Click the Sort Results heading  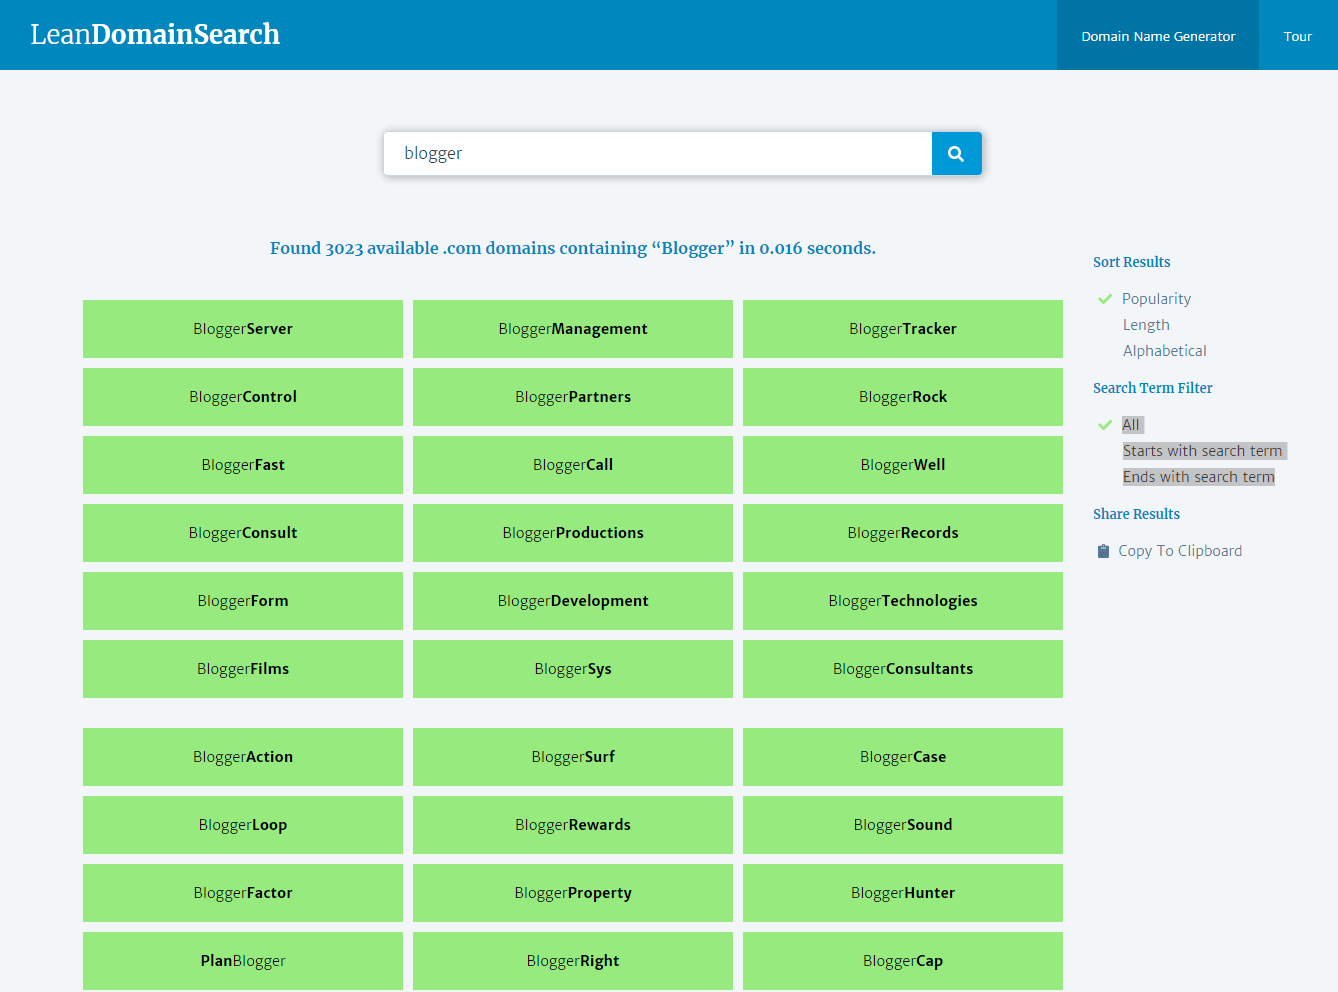coord(1131,262)
